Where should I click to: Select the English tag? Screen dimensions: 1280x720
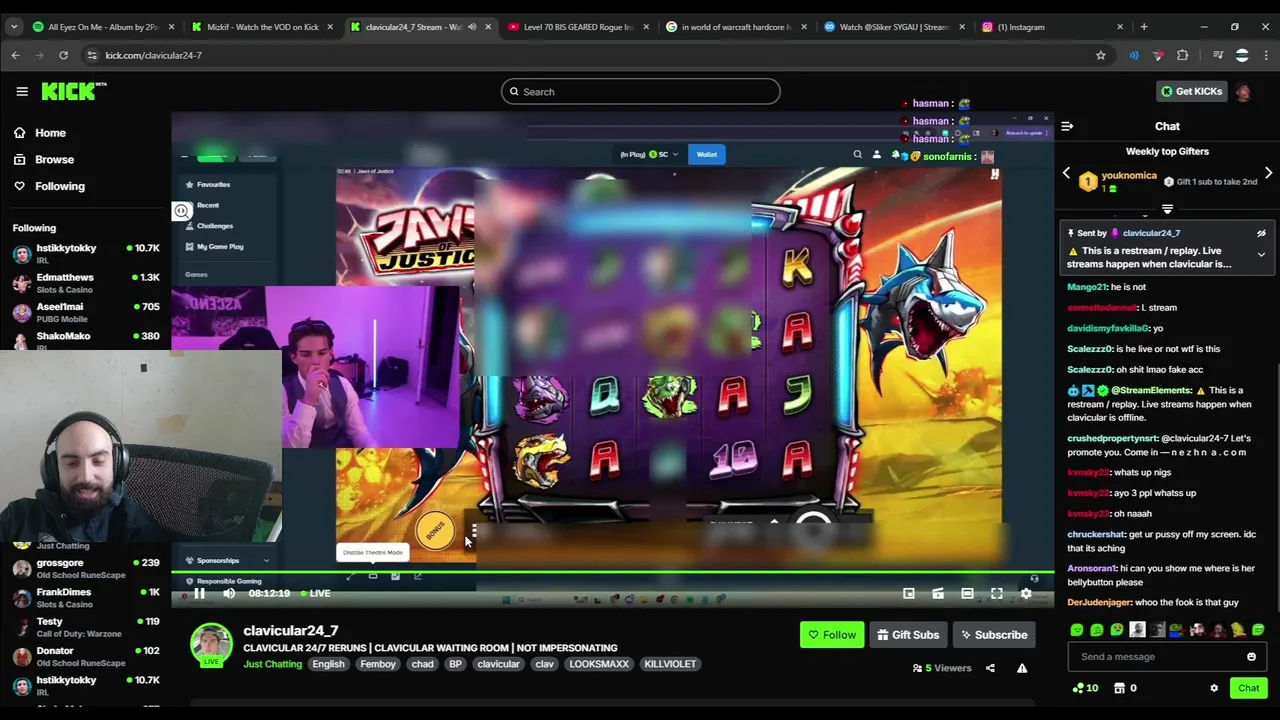point(328,664)
